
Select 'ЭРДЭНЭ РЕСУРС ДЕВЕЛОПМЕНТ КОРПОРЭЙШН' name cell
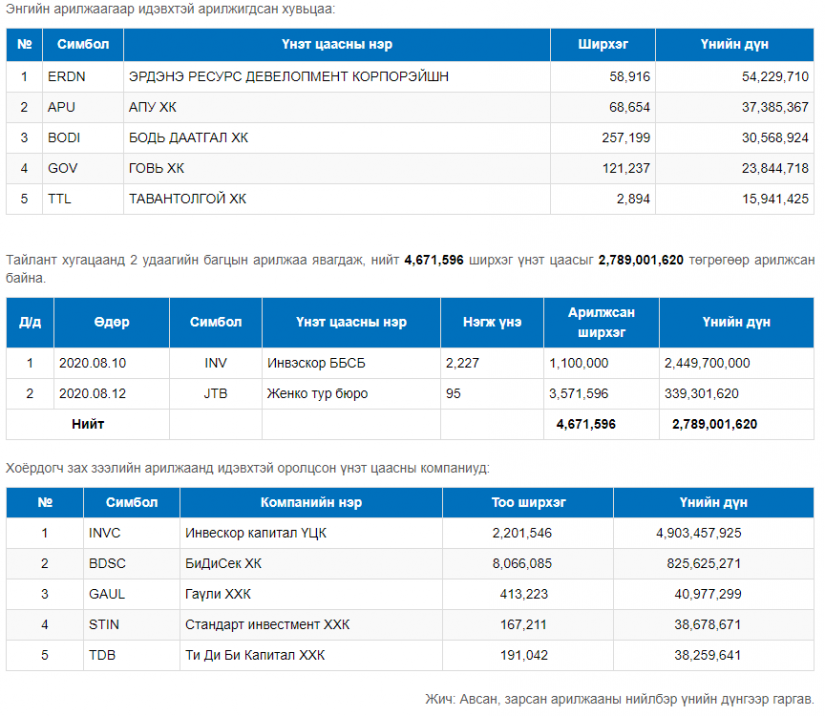point(337,77)
